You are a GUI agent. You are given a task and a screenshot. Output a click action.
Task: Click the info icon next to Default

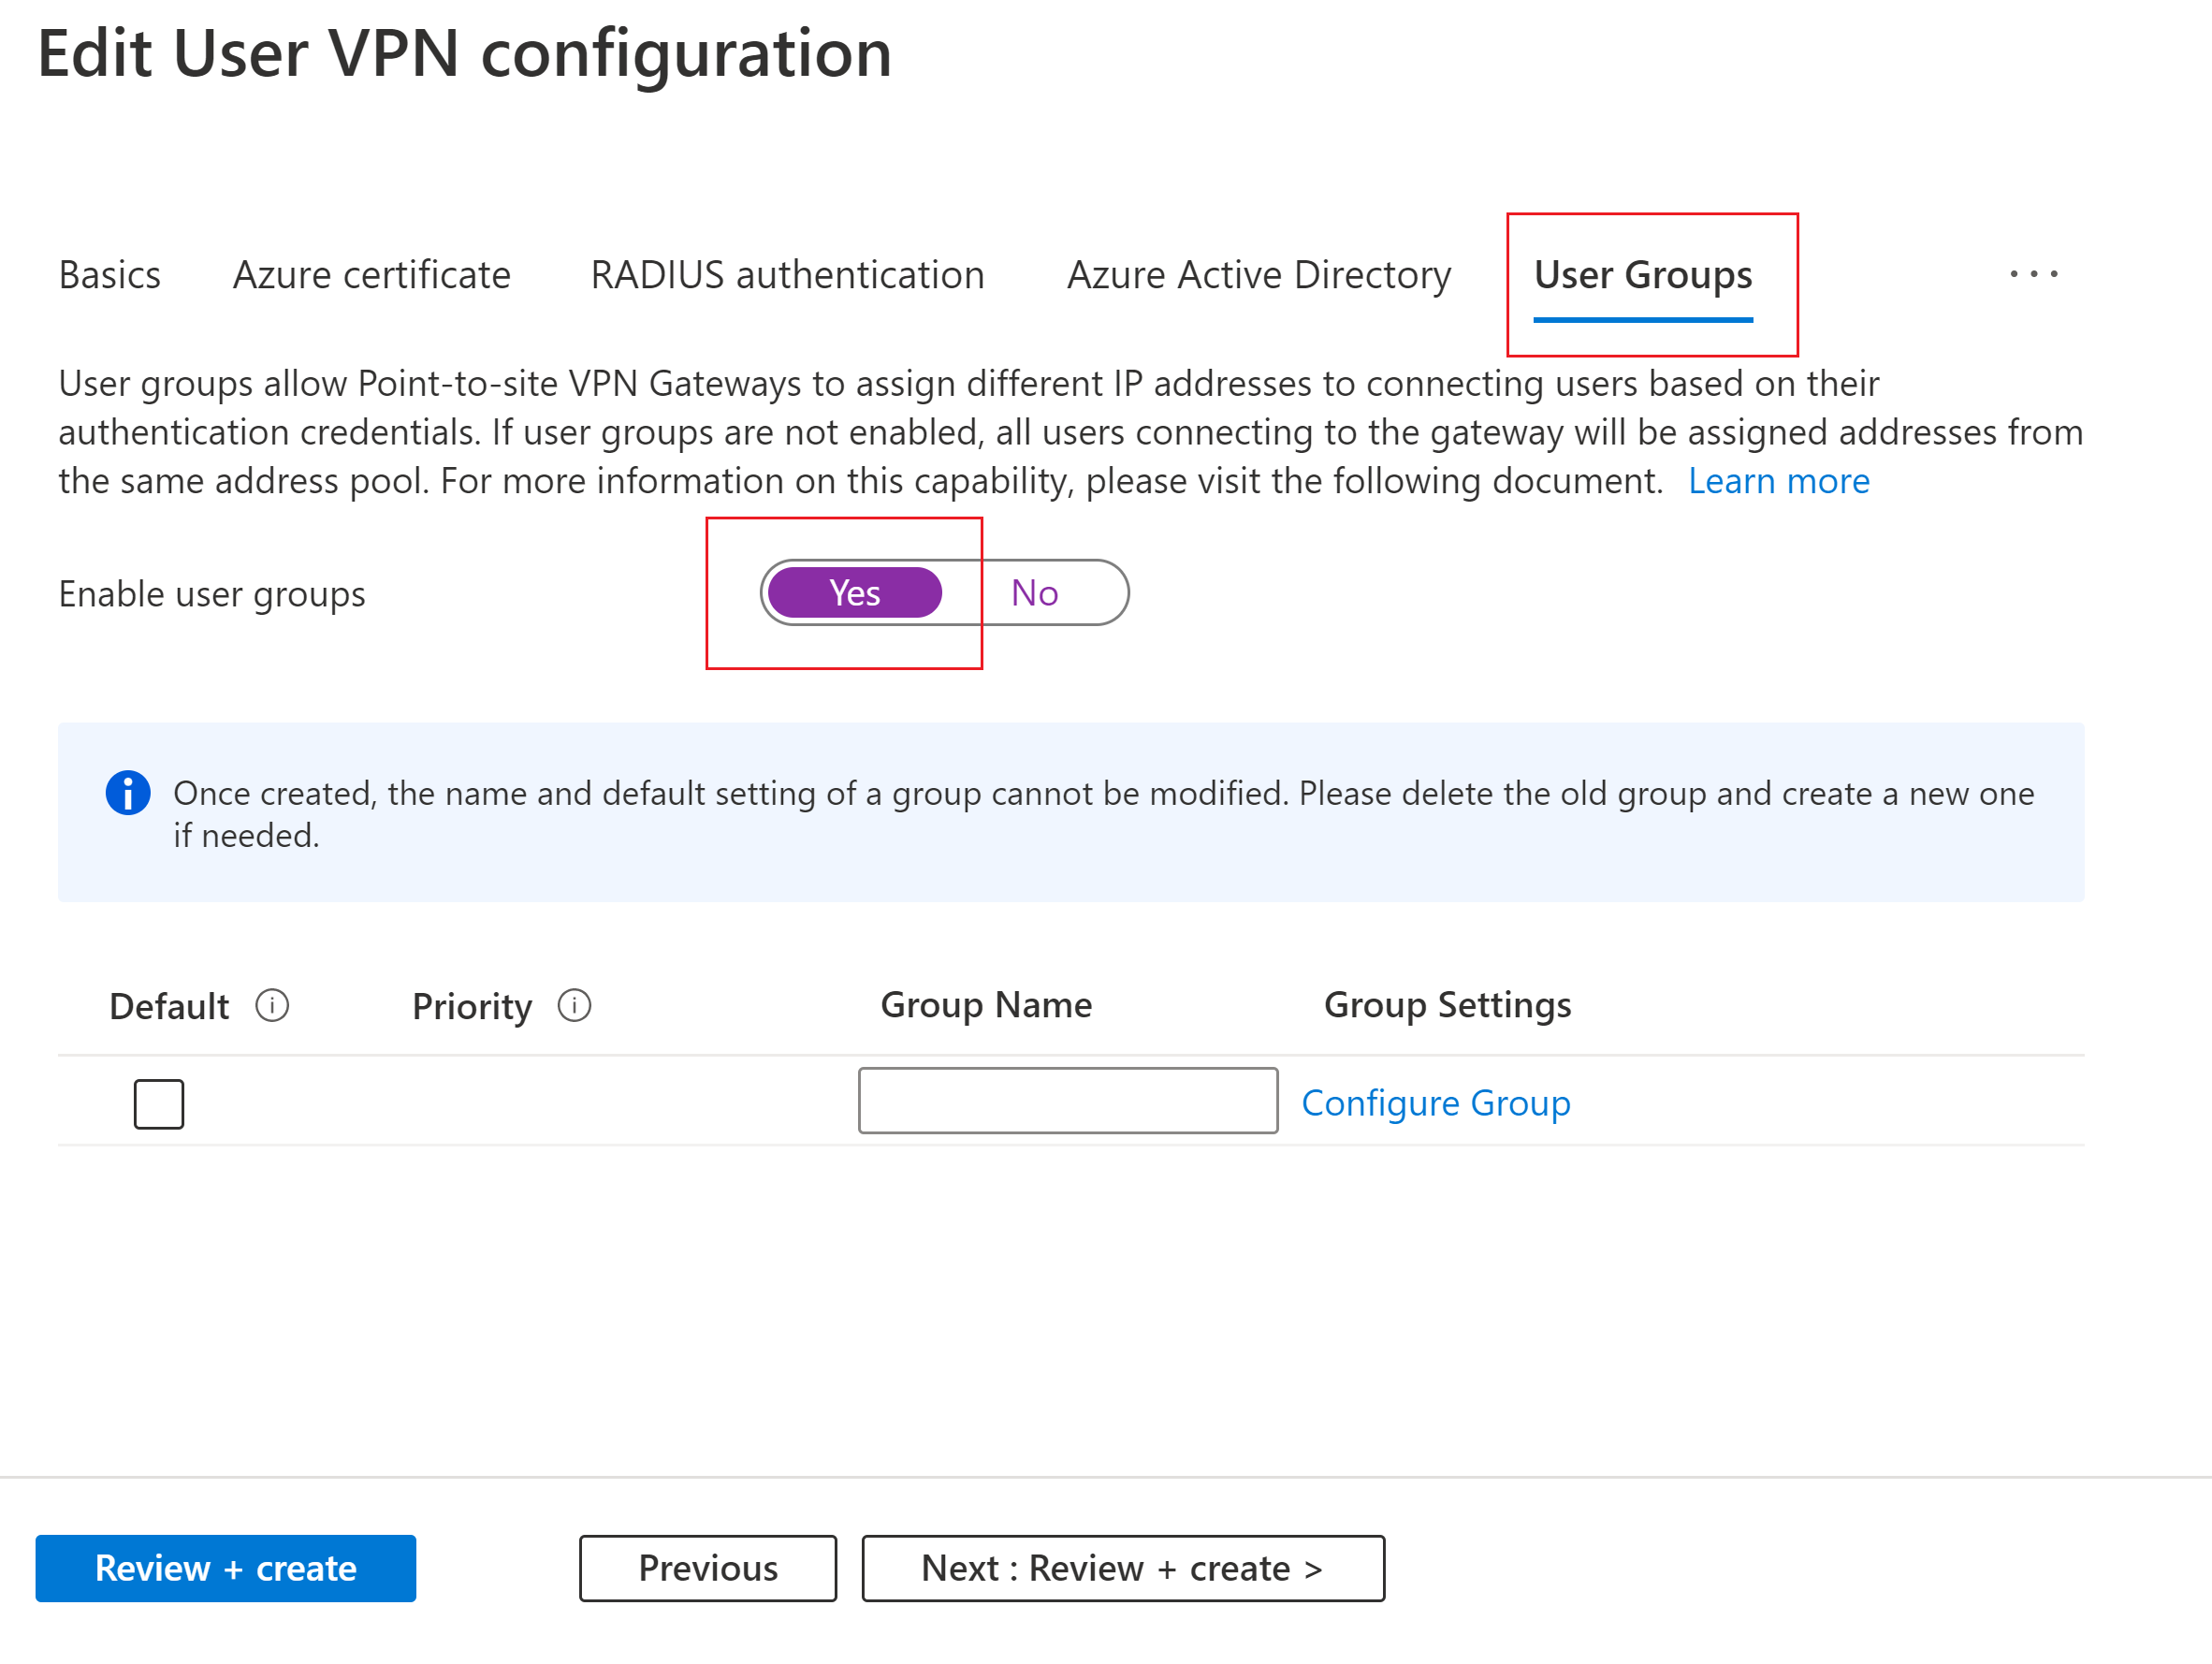[272, 1005]
